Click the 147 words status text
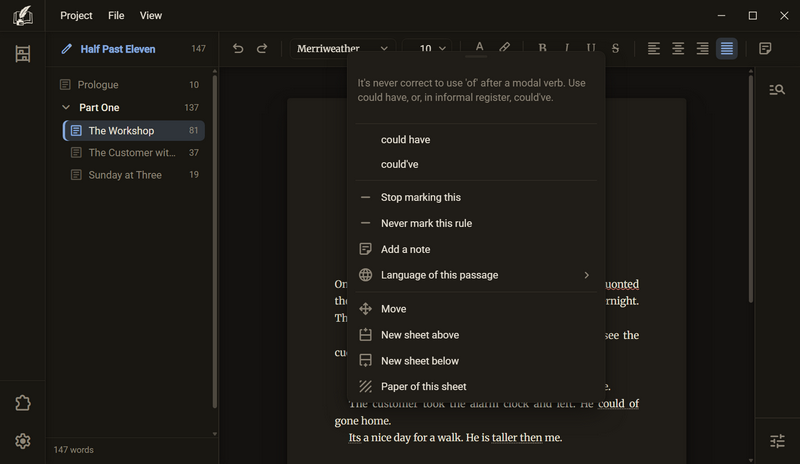Viewport: 800px width, 464px height. point(73,450)
